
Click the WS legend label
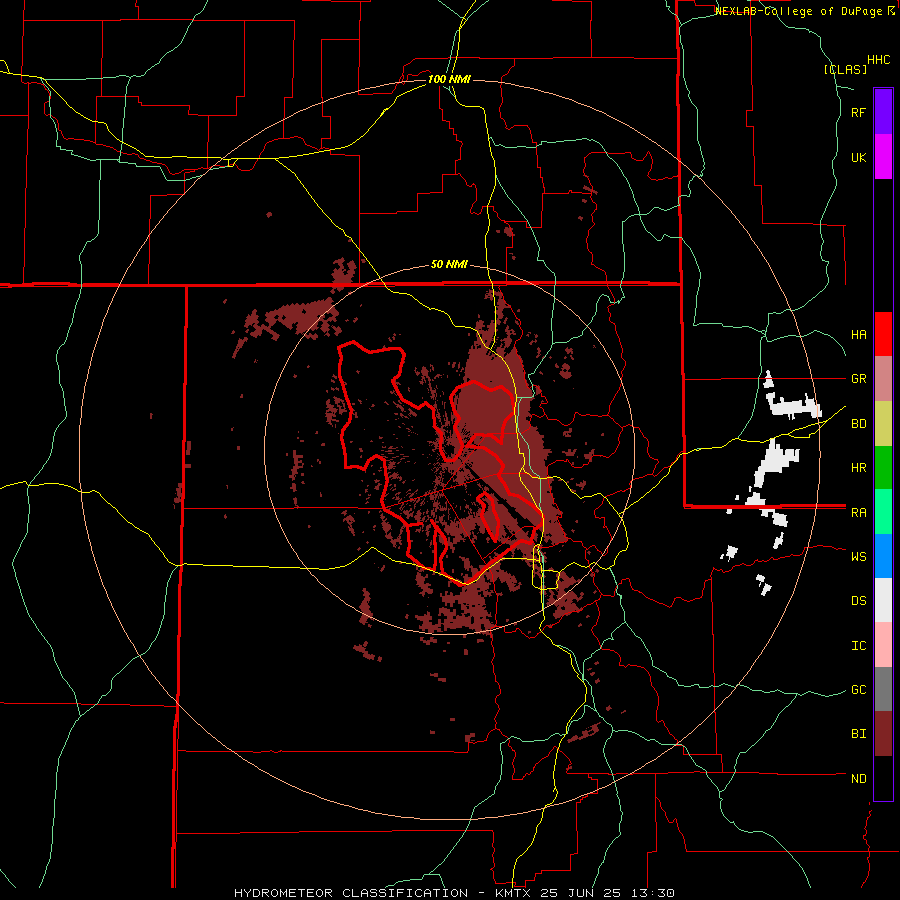[858, 556]
